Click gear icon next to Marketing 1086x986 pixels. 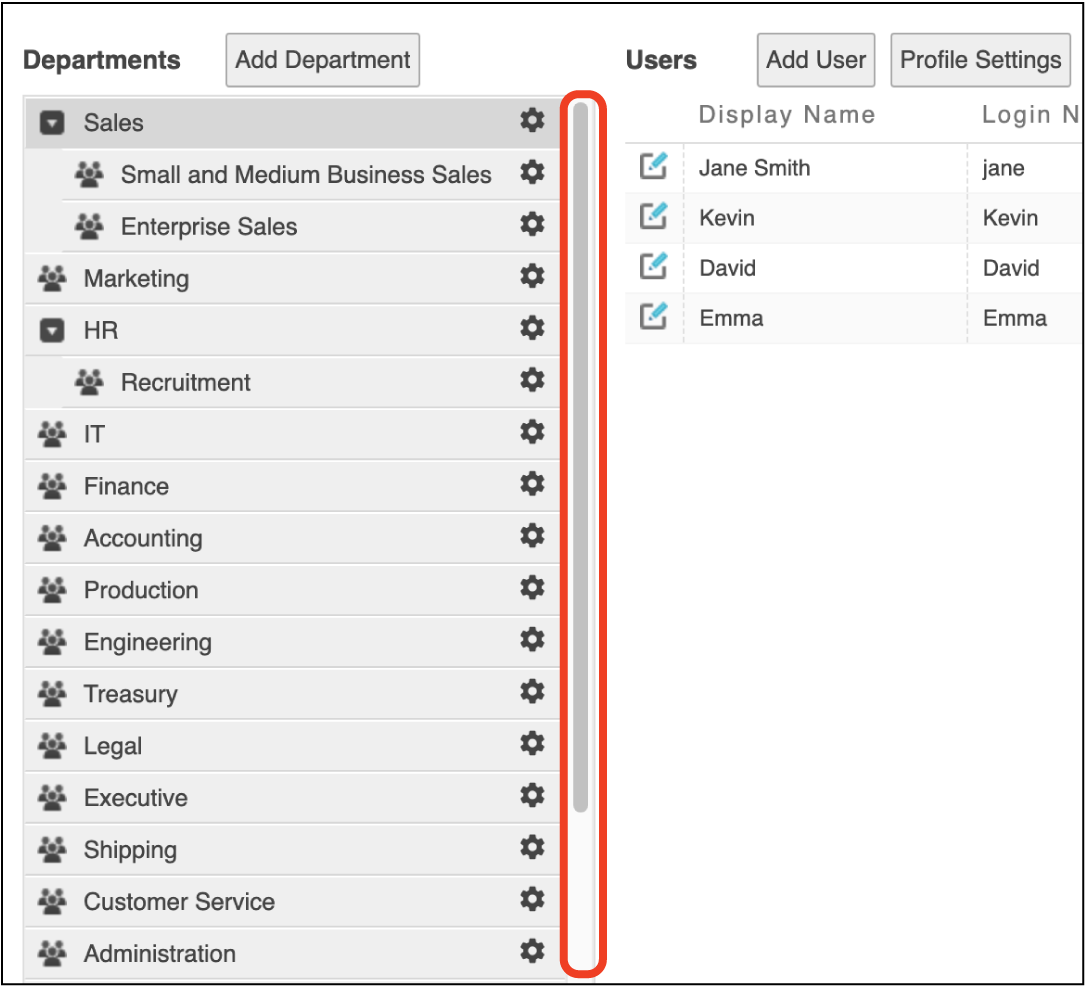click(x=532, y=276)
